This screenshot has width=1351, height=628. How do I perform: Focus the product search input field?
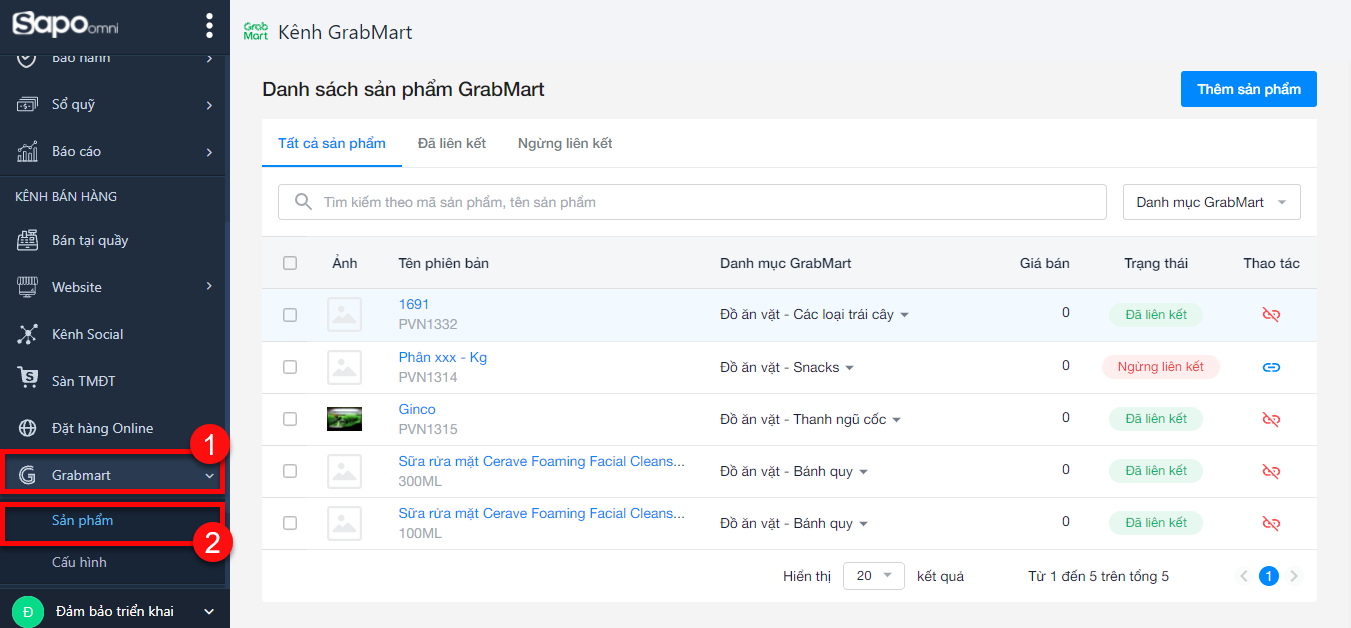(692, 202)
